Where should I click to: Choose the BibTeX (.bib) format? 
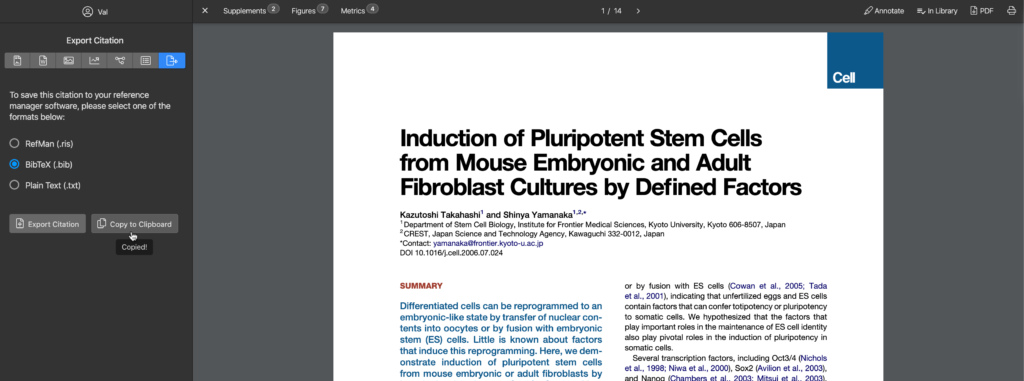coord(40,164)
